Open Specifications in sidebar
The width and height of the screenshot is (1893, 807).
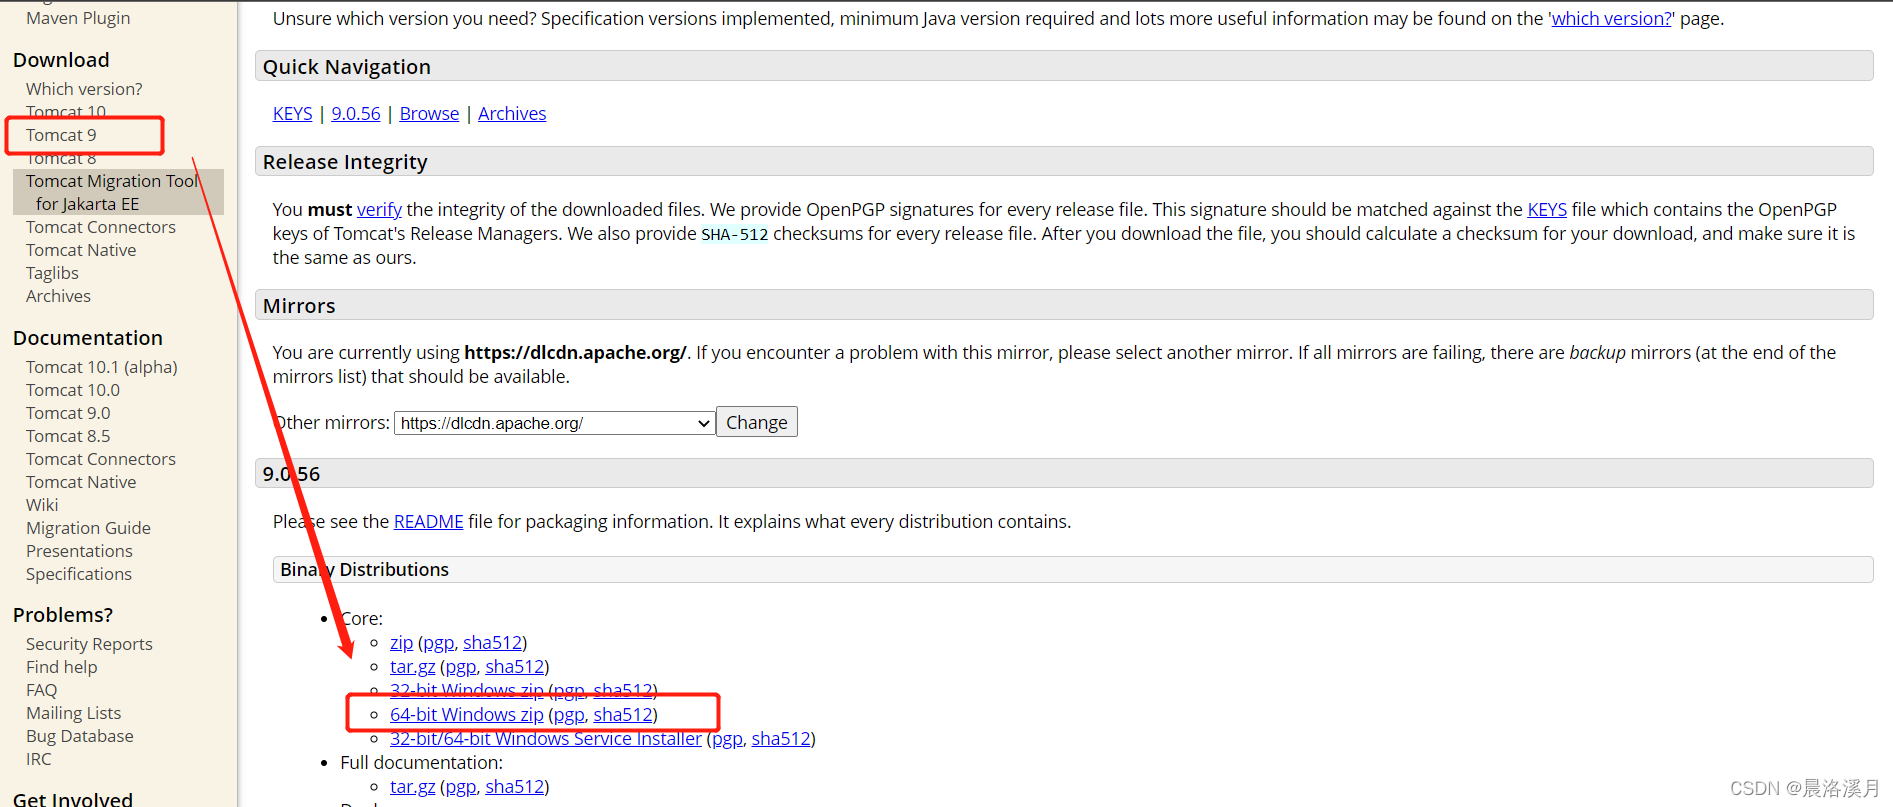(79, 574)
